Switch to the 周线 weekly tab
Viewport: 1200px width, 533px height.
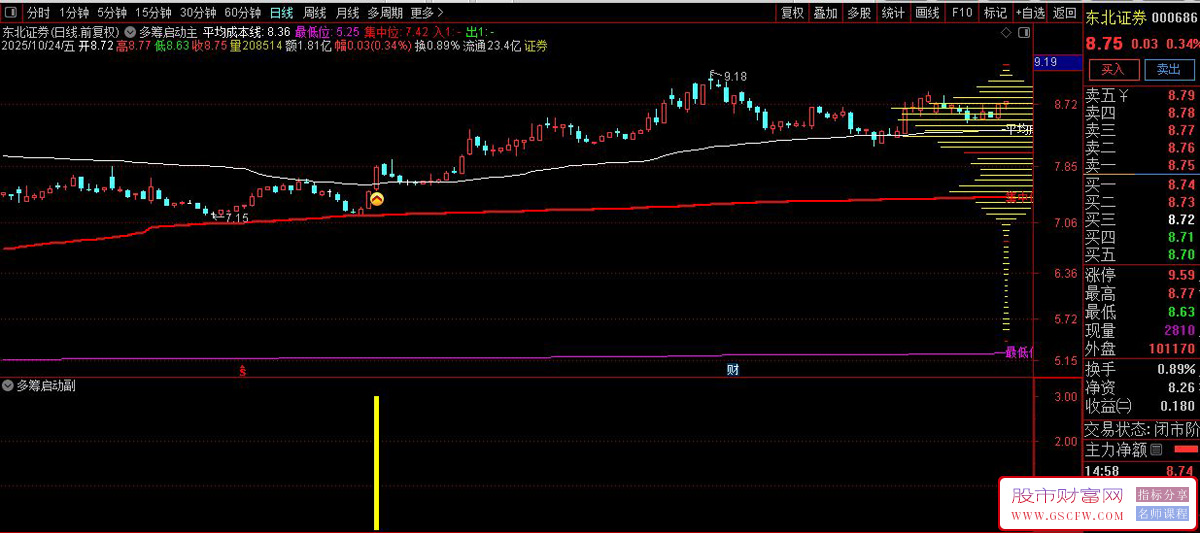click(x=315, y=13)
